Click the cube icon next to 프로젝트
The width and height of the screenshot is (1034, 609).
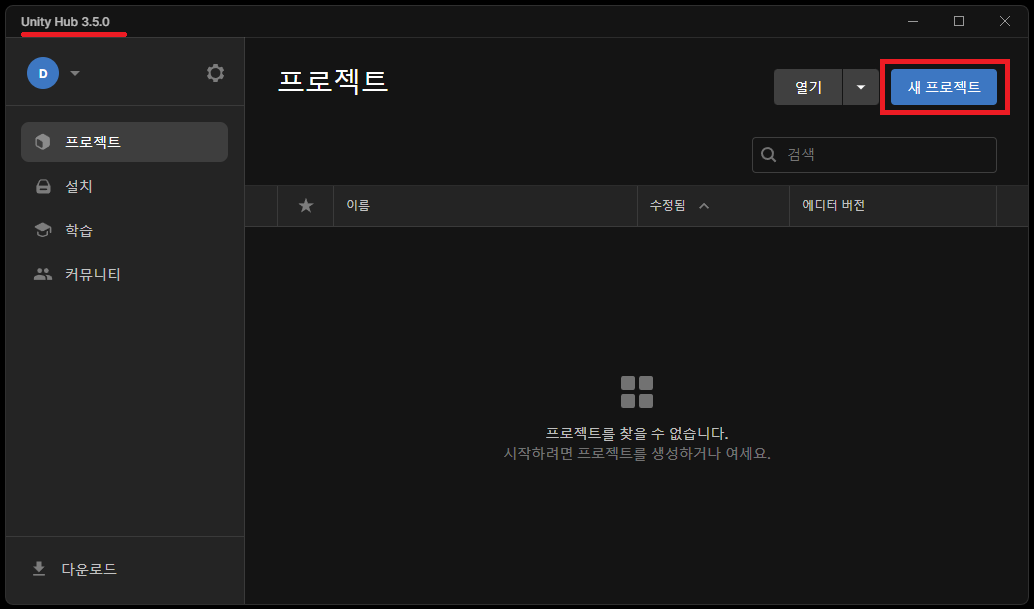click(x=43, y=142)
